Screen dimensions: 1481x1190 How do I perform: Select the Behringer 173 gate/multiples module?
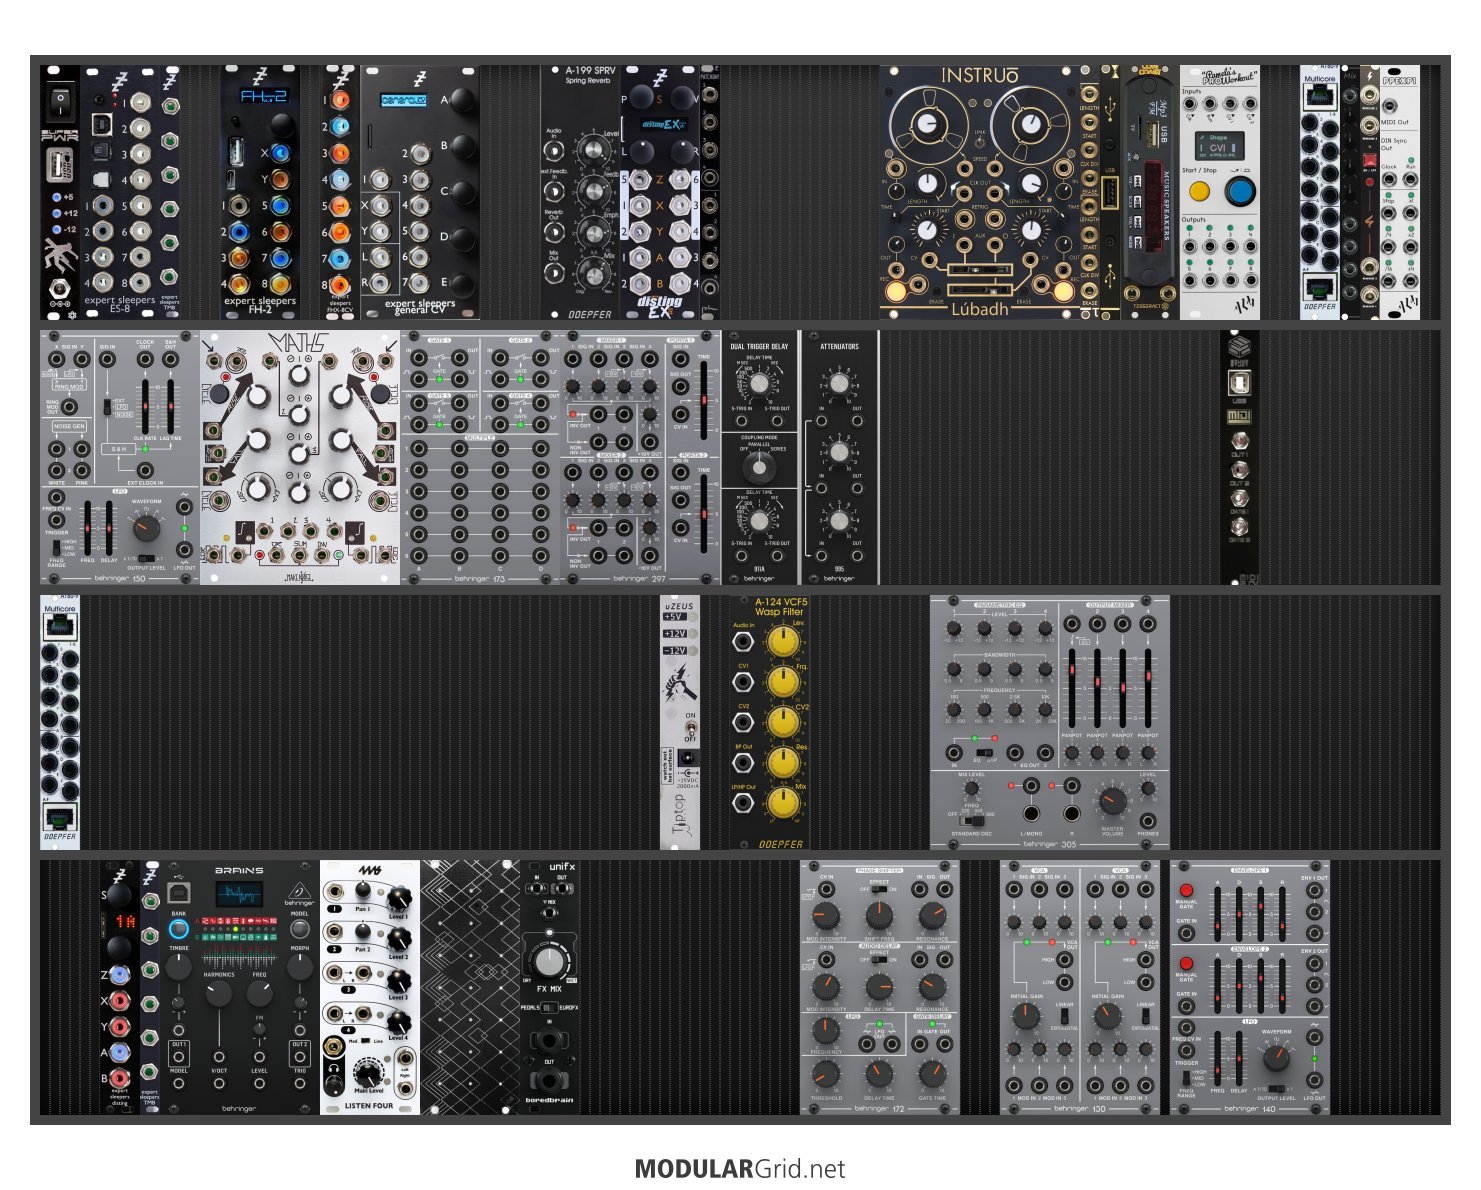pos(480,458)
